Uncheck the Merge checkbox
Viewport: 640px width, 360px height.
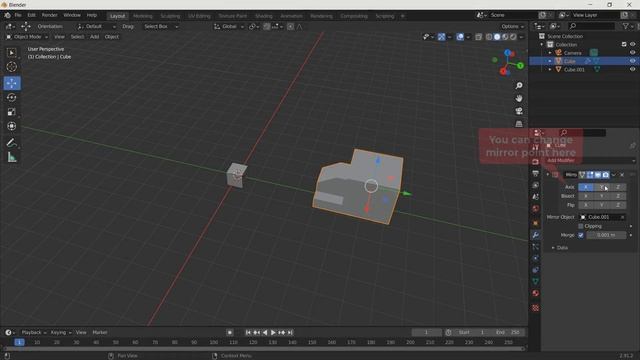(580, 235)
